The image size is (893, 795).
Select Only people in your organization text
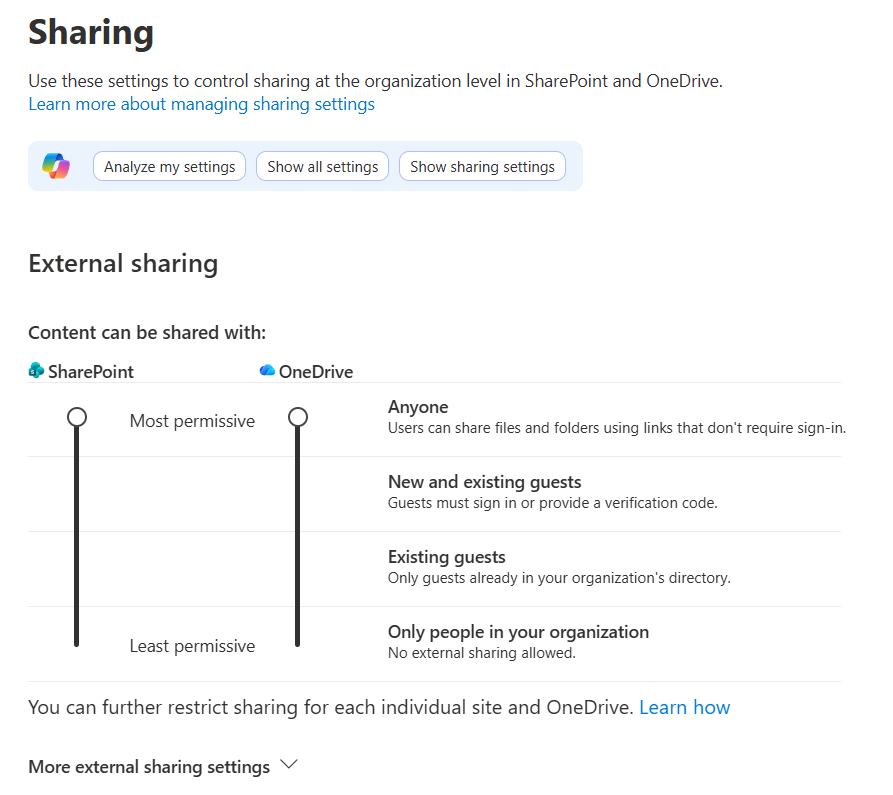coord(518,632)
